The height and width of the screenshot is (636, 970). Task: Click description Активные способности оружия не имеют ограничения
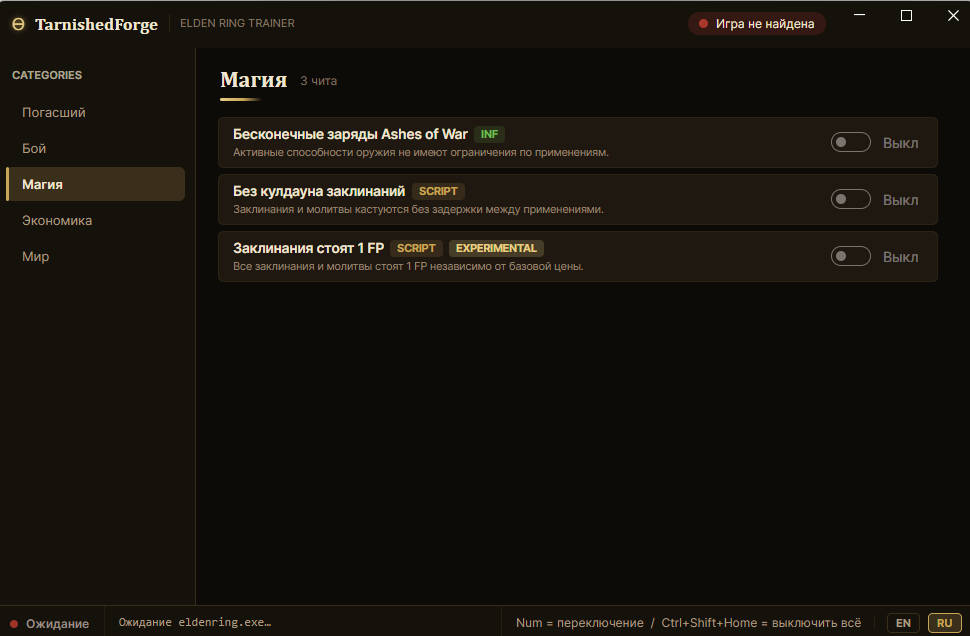tap(421, 152)
